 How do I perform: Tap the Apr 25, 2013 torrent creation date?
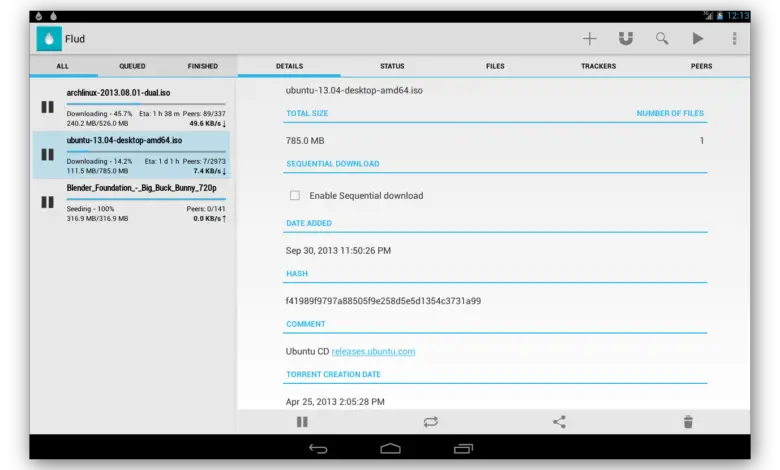coord(335,401)
